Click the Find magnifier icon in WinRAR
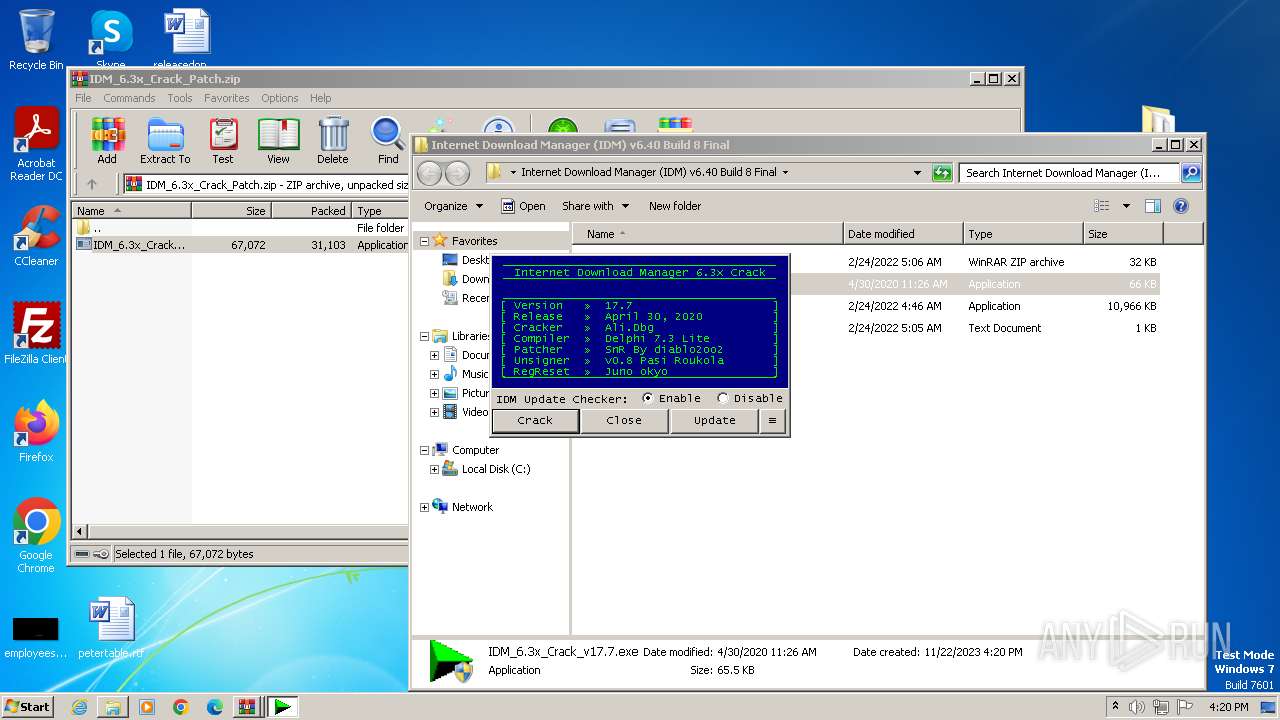The image size is (1280, 720). tap(388, 141)
